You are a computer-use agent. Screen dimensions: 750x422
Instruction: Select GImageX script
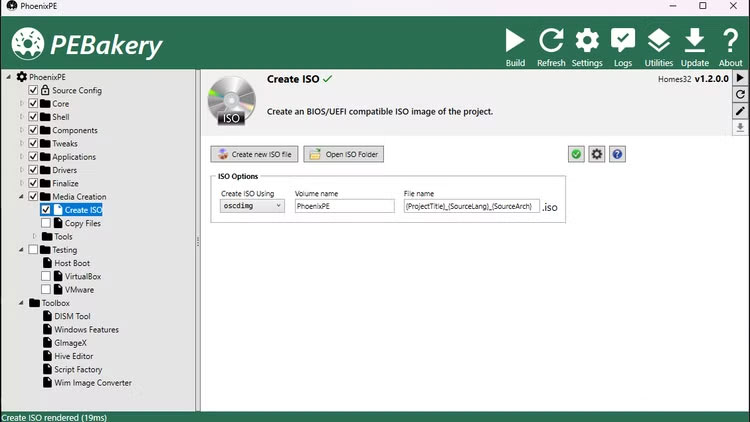tap(70, 343)
